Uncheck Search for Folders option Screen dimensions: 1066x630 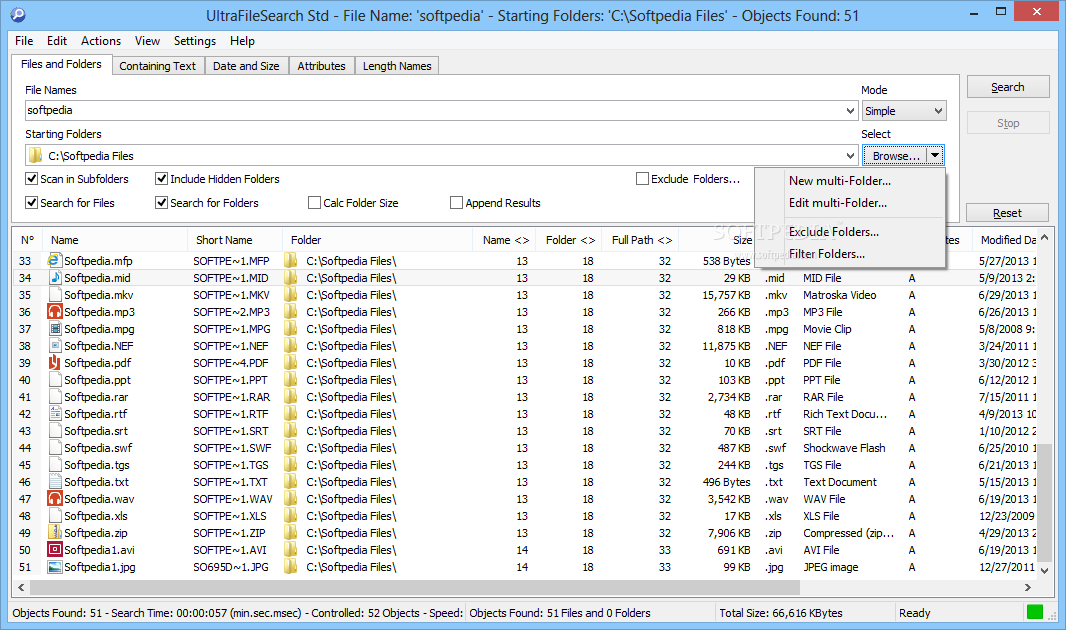point(161,203)
